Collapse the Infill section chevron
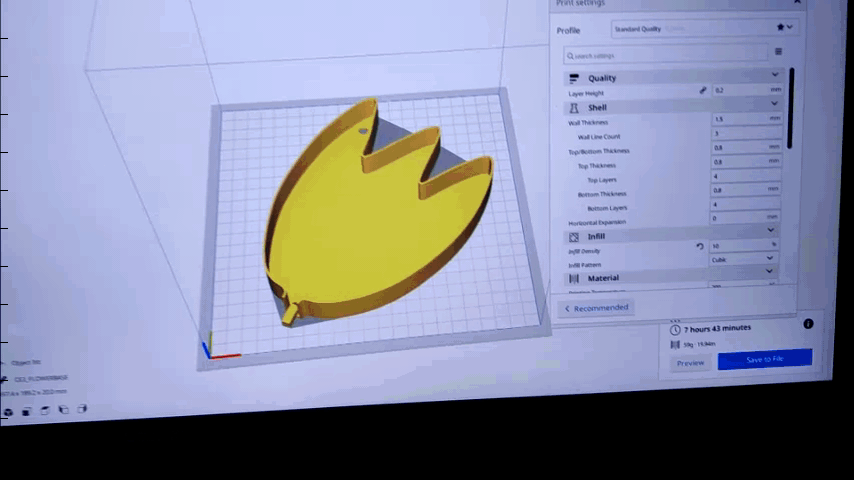The height and width of the screenshot is (480, 854). click(771, 230)
